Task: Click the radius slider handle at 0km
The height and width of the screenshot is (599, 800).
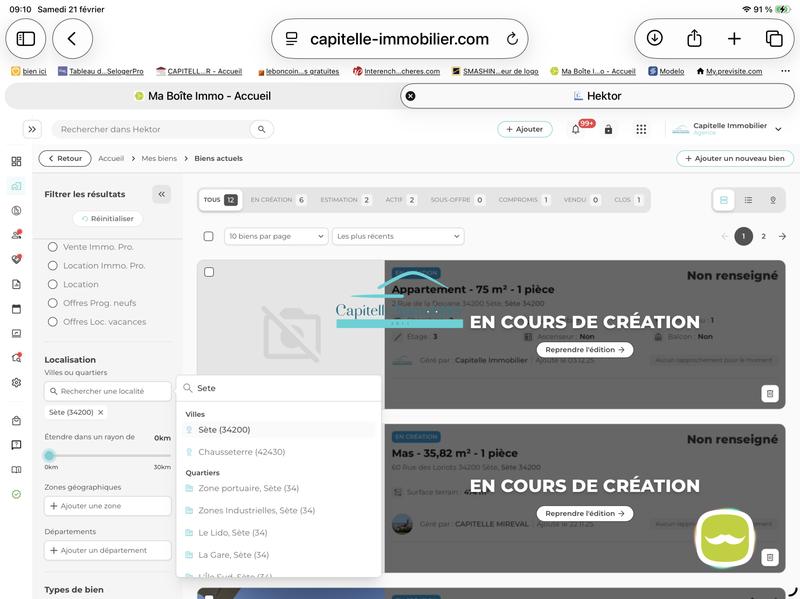Action: 49,455
